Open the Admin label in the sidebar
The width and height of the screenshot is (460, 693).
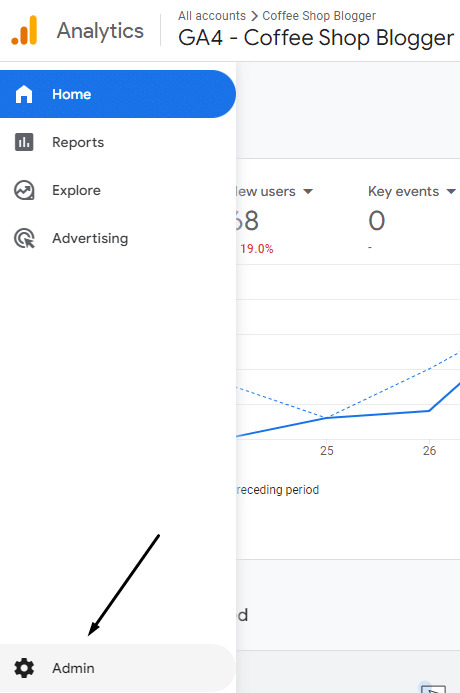(73, 668)
